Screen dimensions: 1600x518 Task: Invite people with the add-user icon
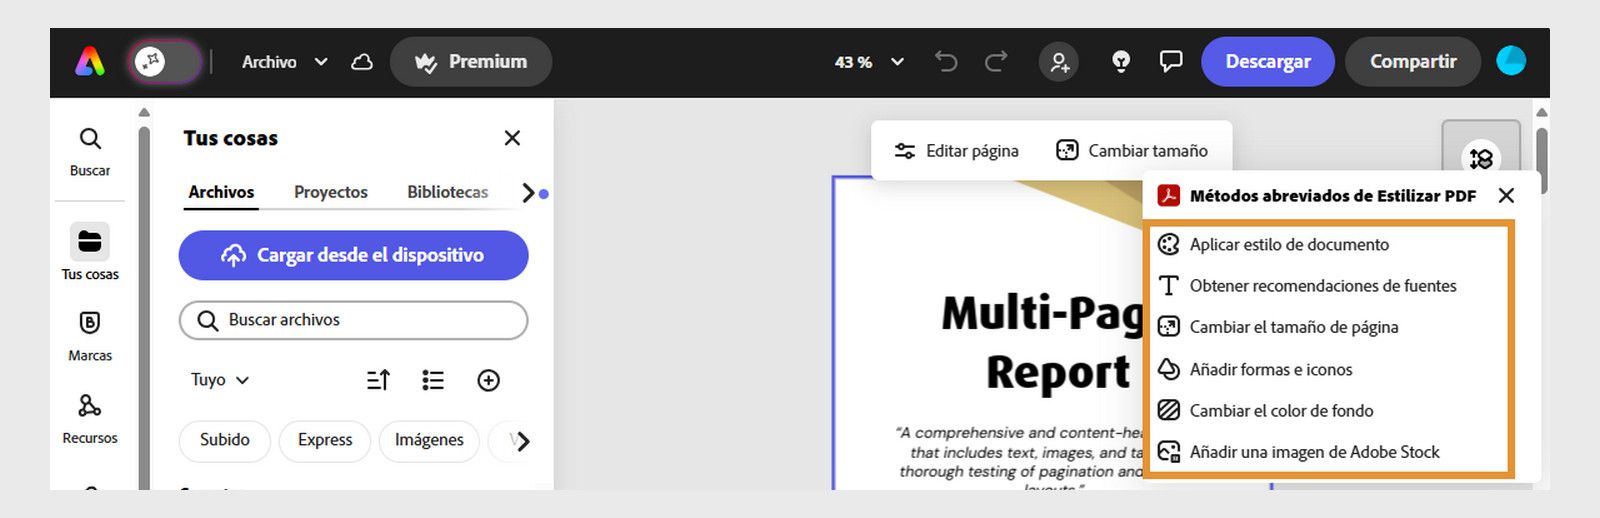point(1059,62)
